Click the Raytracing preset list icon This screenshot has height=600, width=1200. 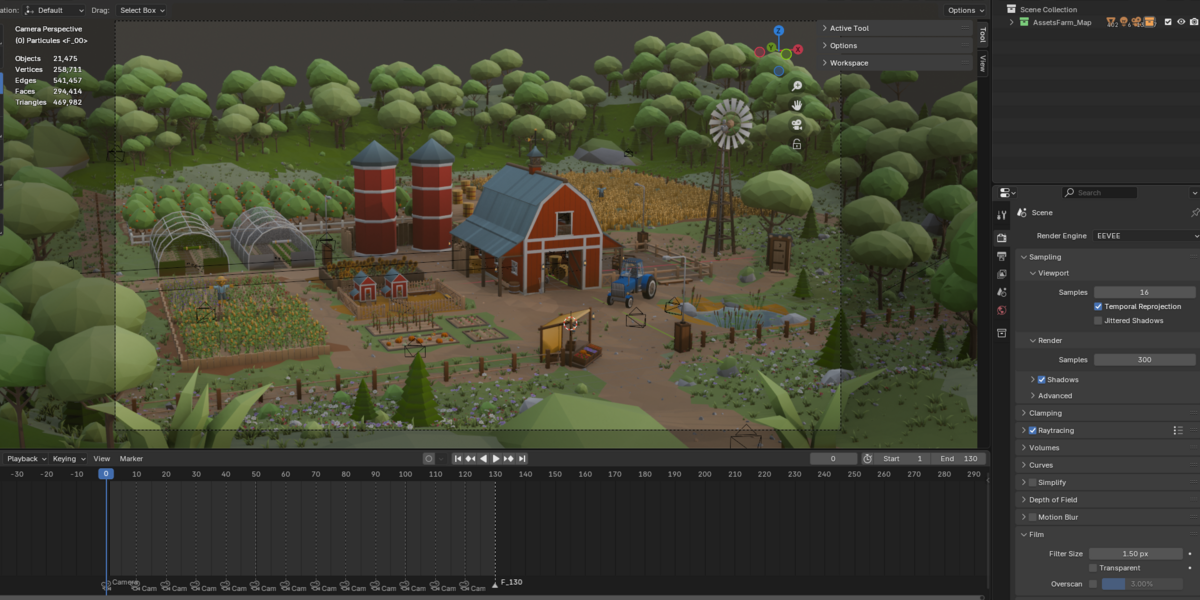(x=1178, y=430)
